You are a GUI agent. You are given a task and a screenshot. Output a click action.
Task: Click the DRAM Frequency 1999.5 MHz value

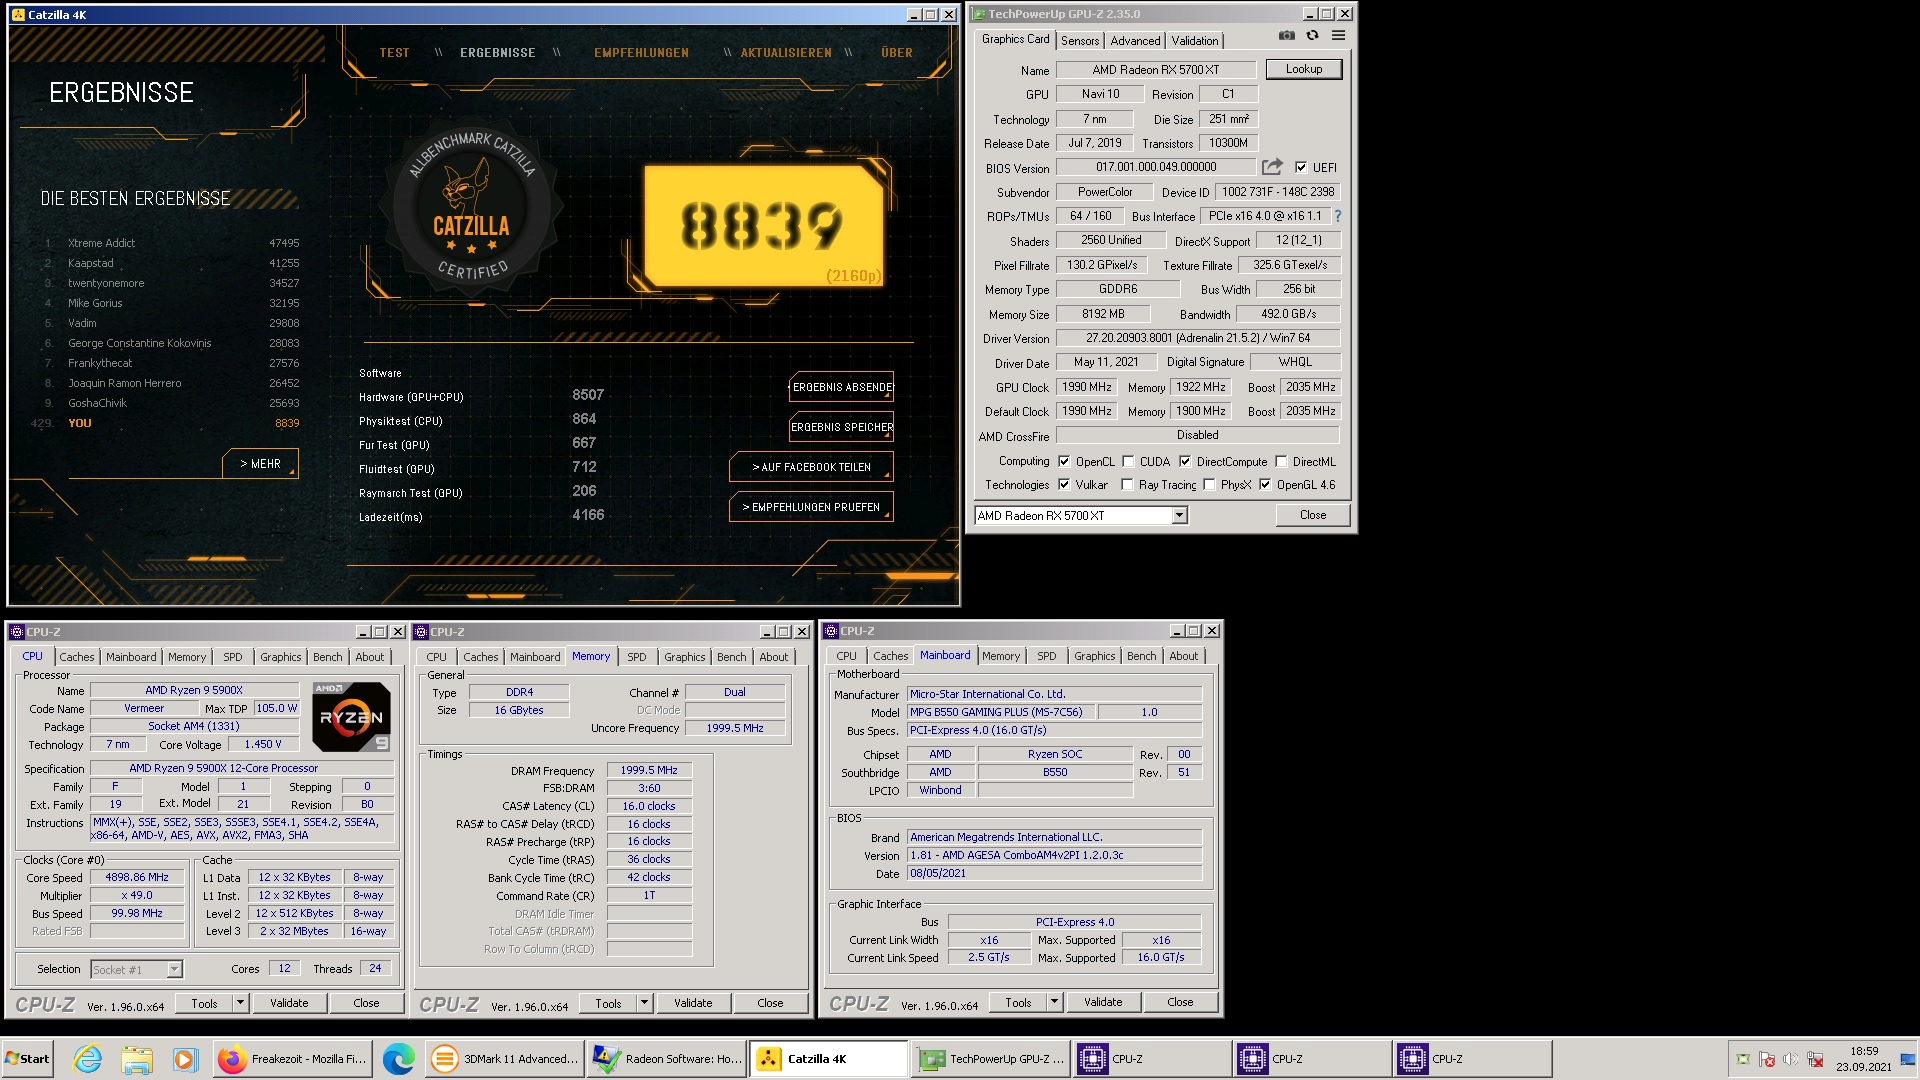[649, 770]
